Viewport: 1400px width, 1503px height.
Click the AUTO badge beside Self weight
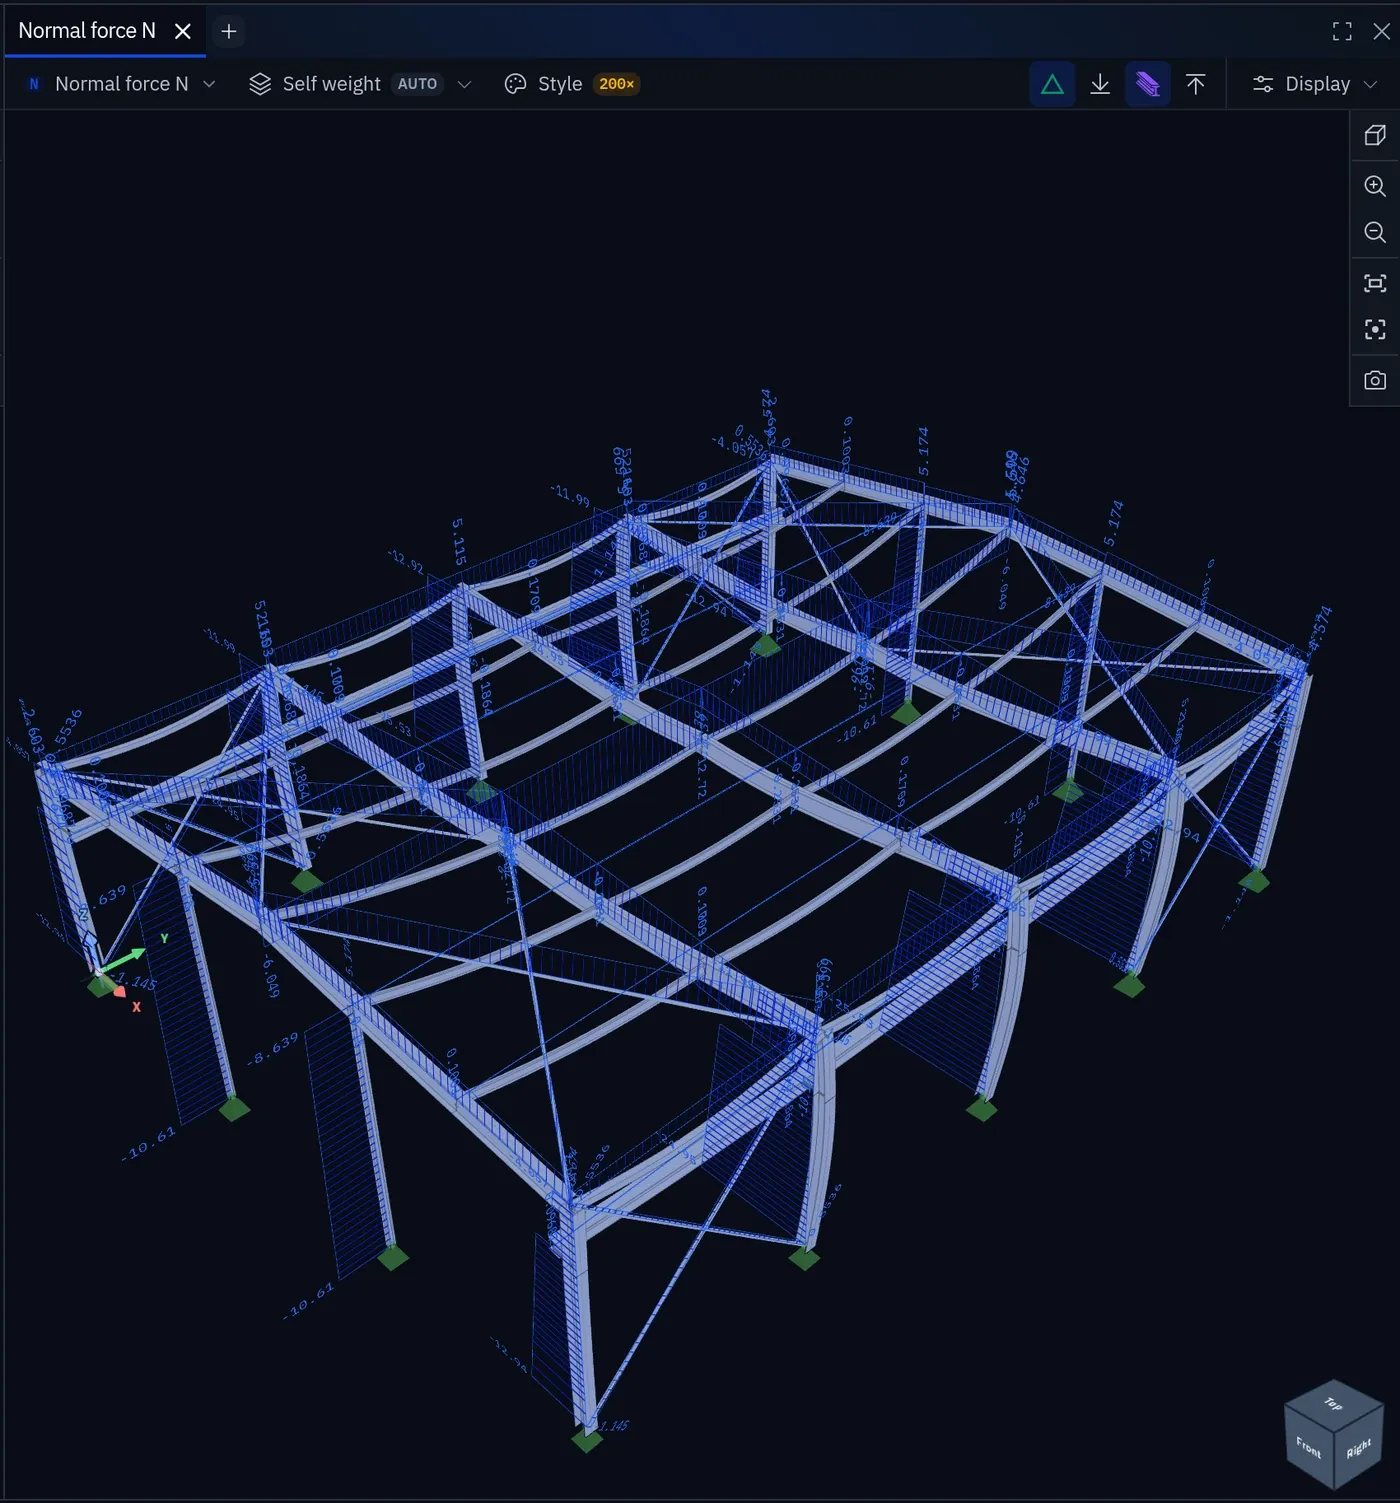coord(417,84)
